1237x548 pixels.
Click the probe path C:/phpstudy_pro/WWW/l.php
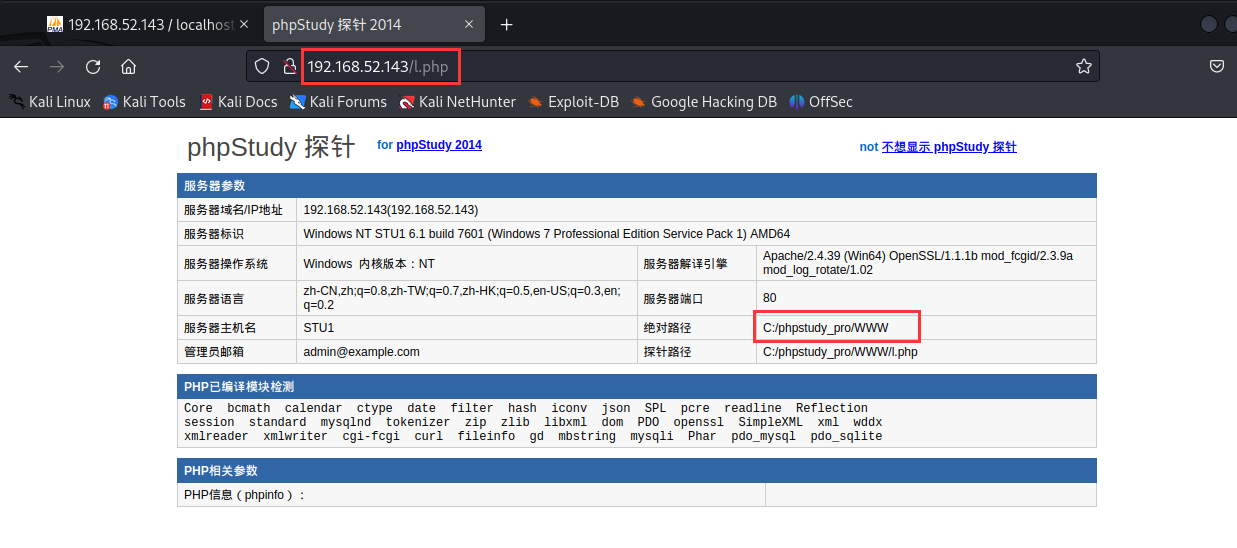(840, 352)
